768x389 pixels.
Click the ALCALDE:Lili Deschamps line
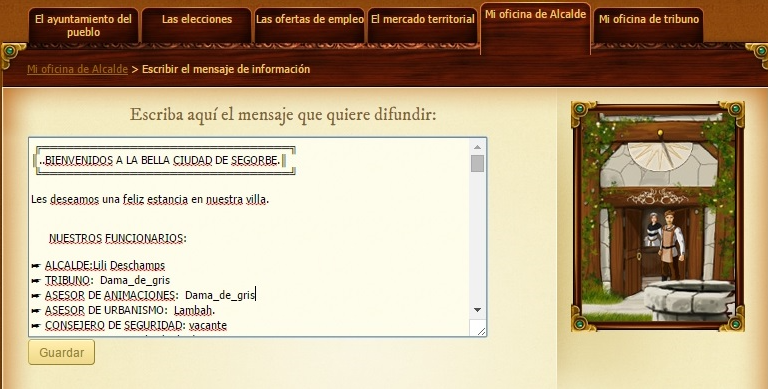pyautogui.click(x=98, y=266)
